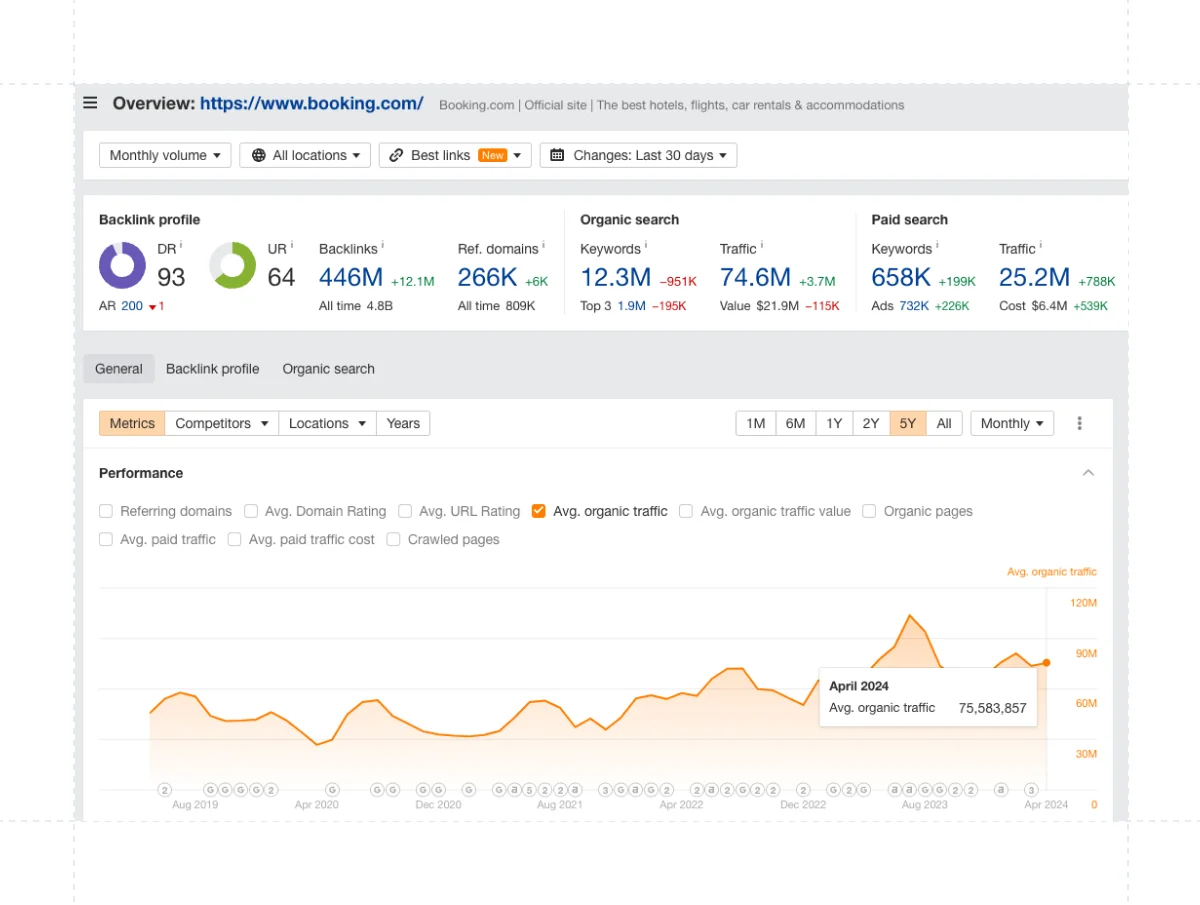
Task: Click the AR 200 rank link
Action: pos(132,306)
